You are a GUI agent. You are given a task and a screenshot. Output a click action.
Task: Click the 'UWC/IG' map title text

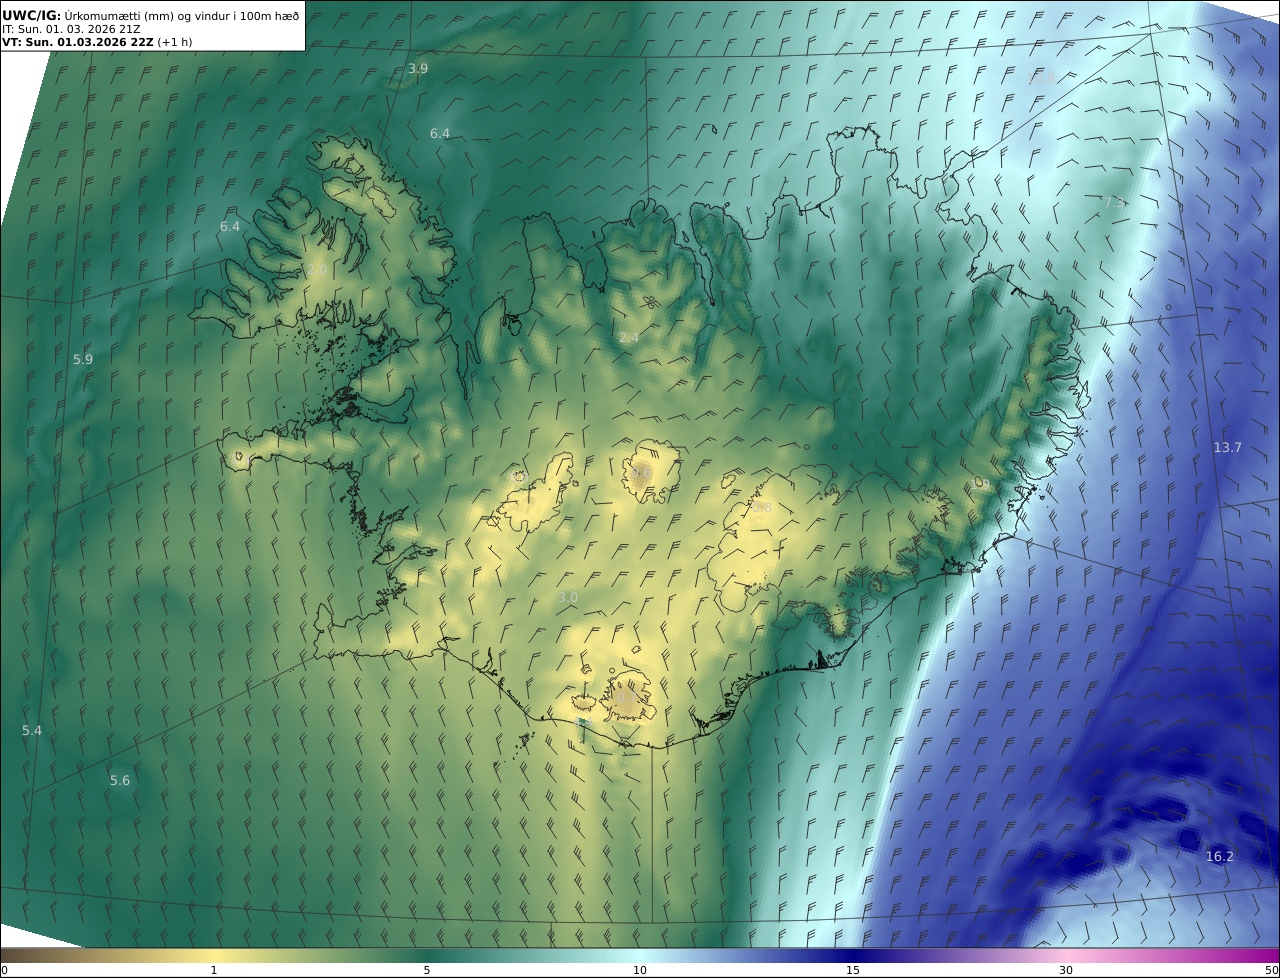coord(31,16)
